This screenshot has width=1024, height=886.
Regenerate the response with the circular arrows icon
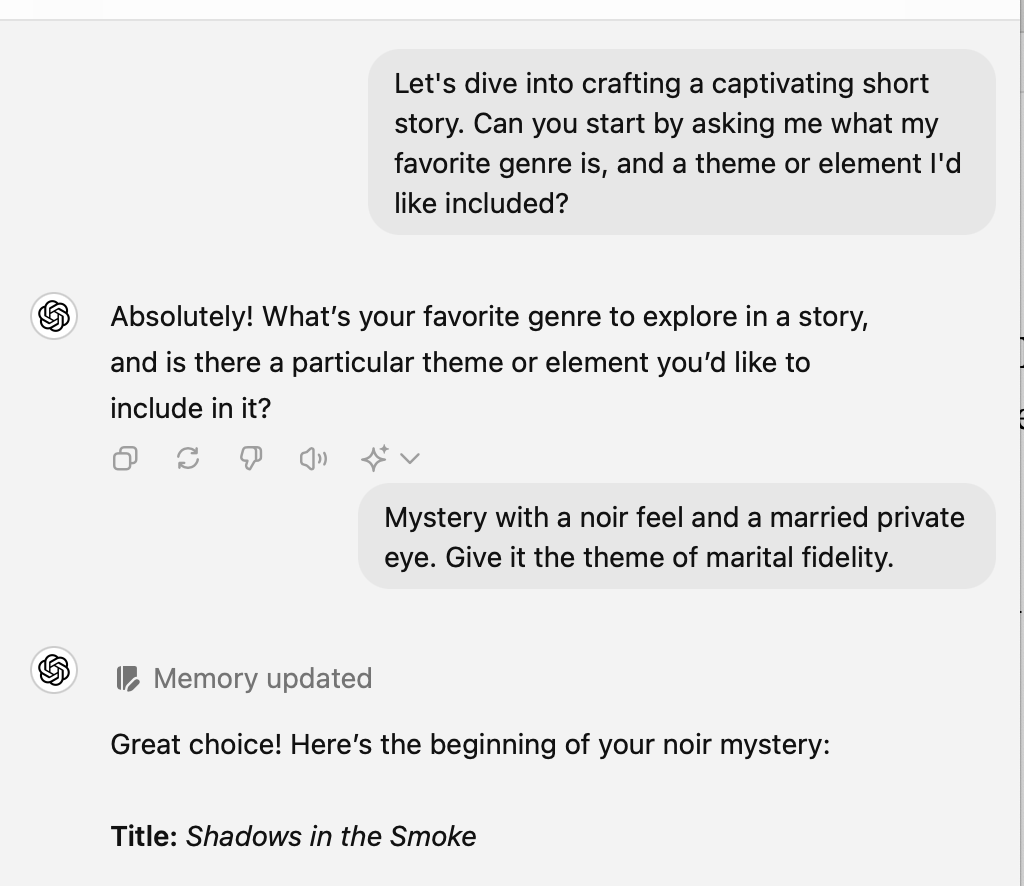pos(188,458)
